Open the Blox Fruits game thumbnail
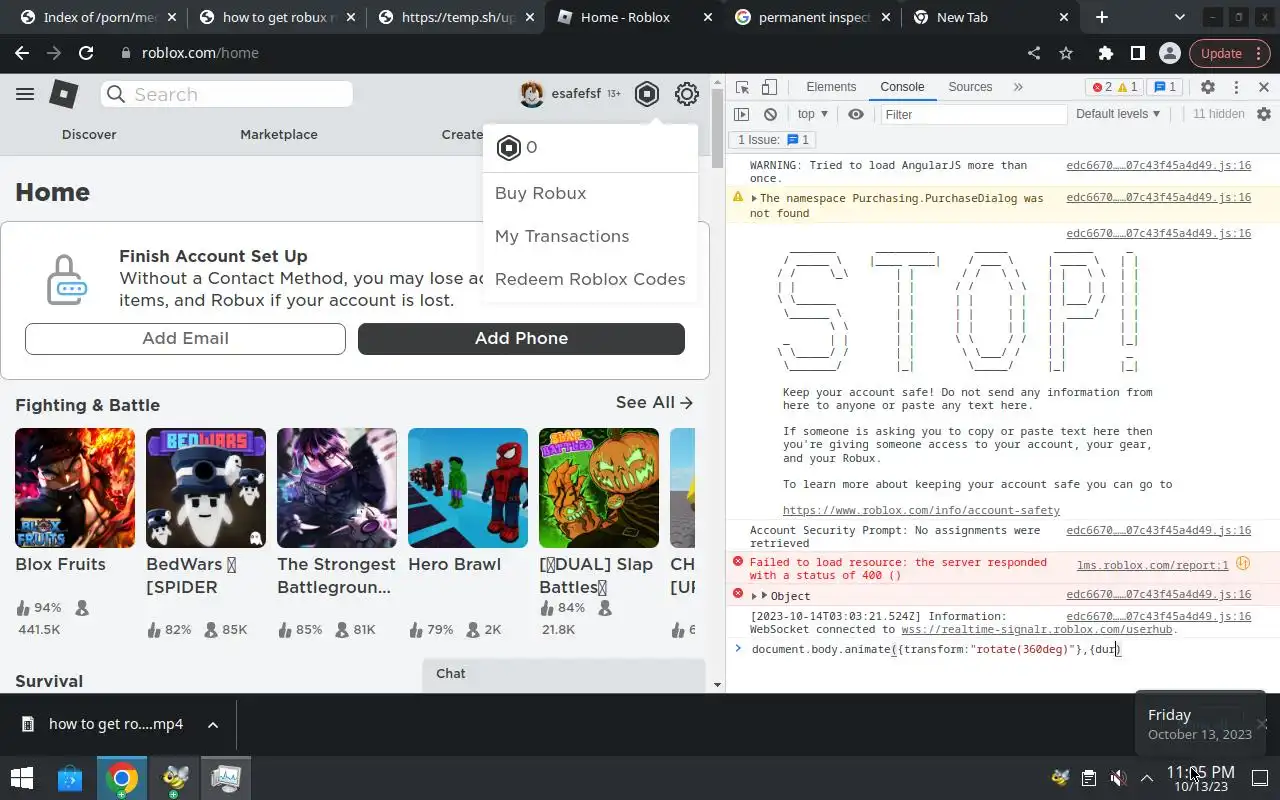 [x=75, y=488]
